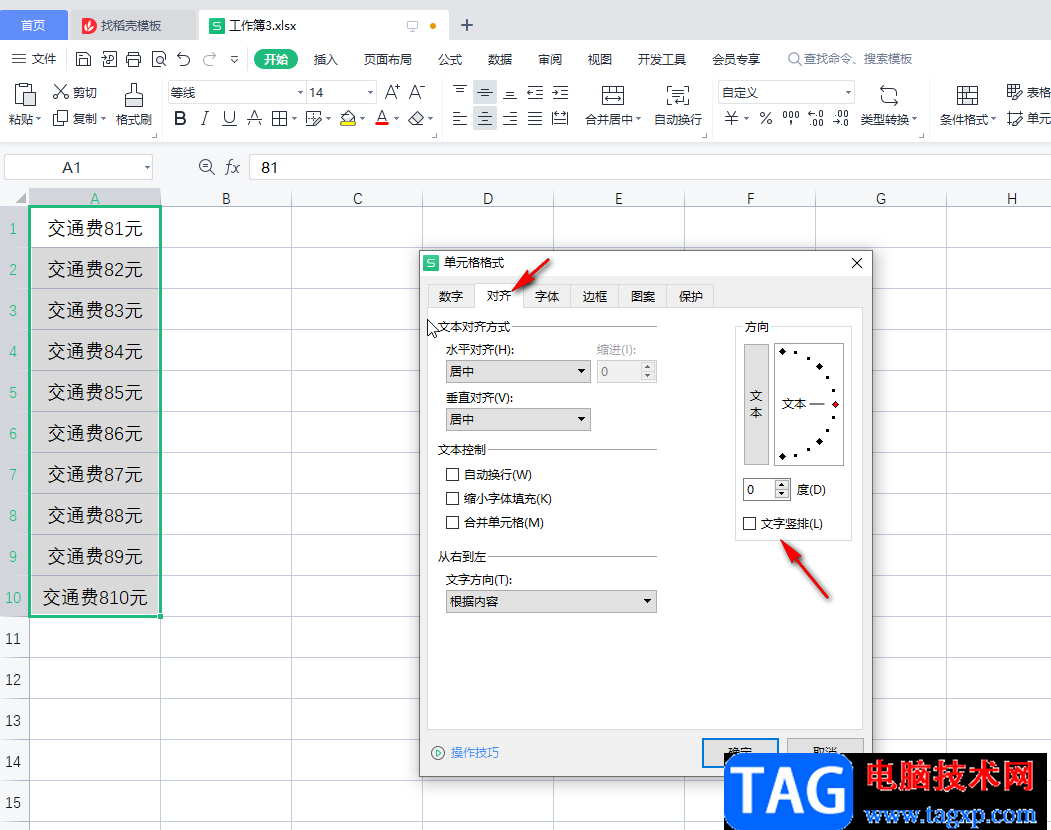Apply percent style format
Screen dimensions: 1051x830
(x=766, y=119)
